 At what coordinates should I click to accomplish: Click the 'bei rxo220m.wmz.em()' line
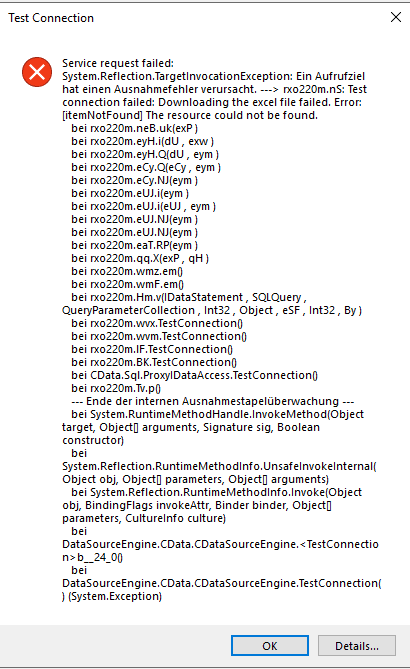[127, 271]
